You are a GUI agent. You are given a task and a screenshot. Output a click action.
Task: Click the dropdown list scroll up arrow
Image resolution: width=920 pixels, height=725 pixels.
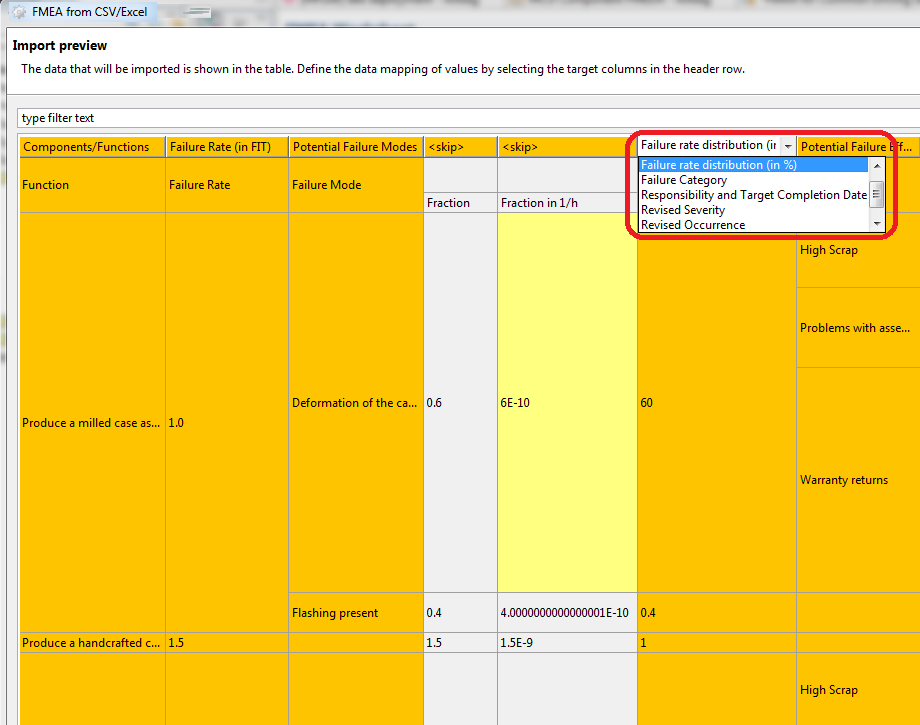[877, 165]
